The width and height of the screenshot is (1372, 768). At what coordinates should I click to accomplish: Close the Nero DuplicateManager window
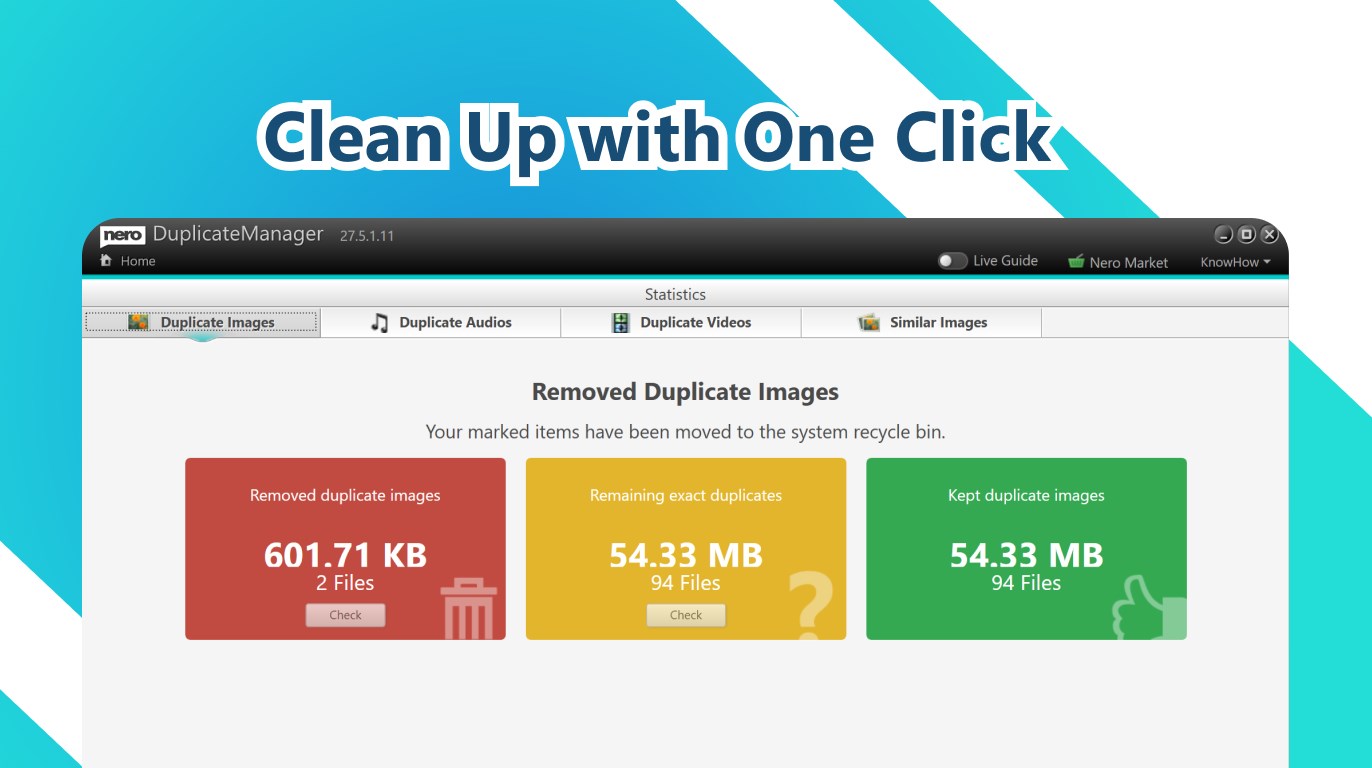[x=1270, y=235]
